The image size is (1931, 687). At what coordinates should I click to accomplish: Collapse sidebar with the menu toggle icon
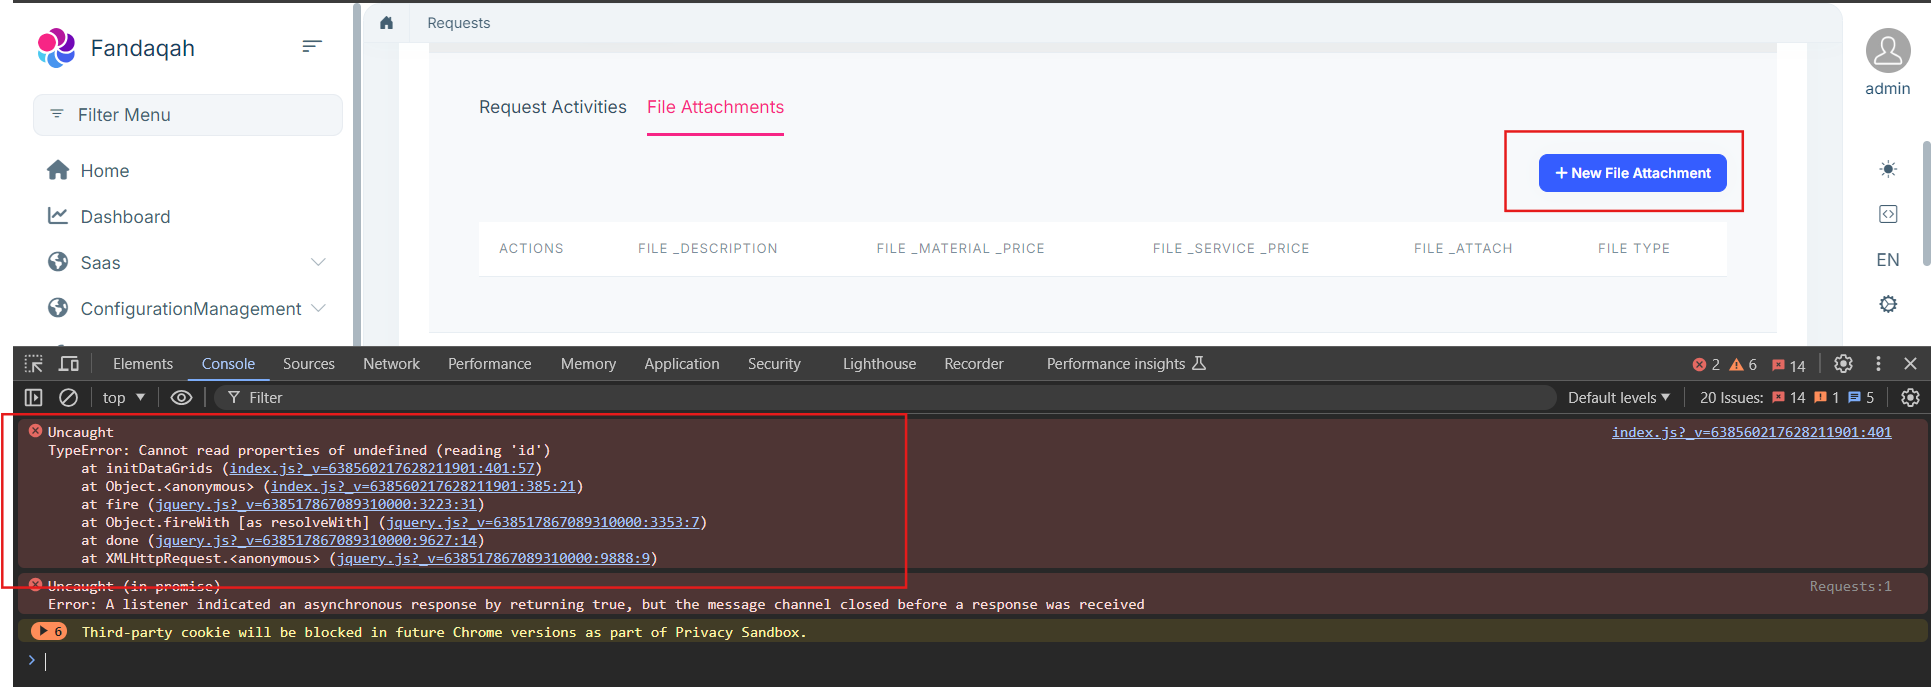pos(312,46)
